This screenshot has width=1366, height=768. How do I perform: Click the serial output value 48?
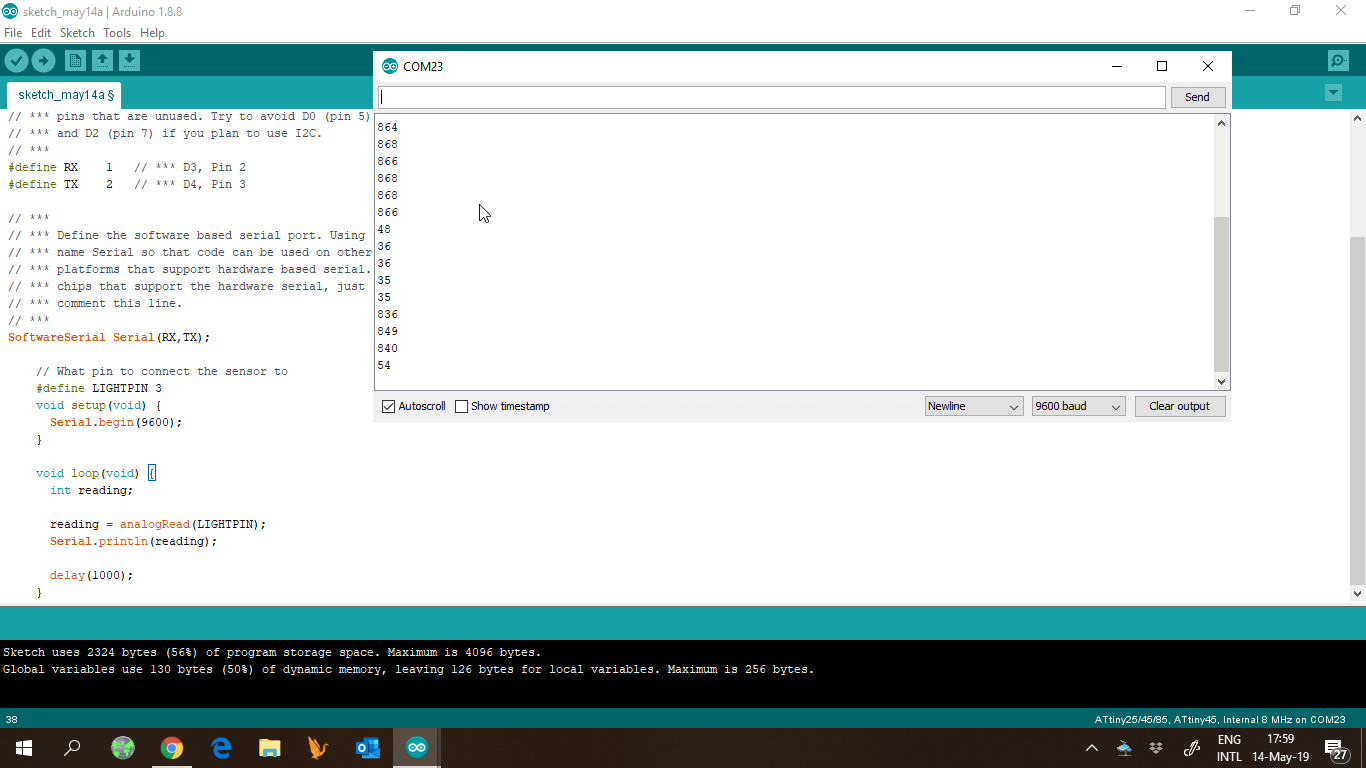(x=384, y=229)
